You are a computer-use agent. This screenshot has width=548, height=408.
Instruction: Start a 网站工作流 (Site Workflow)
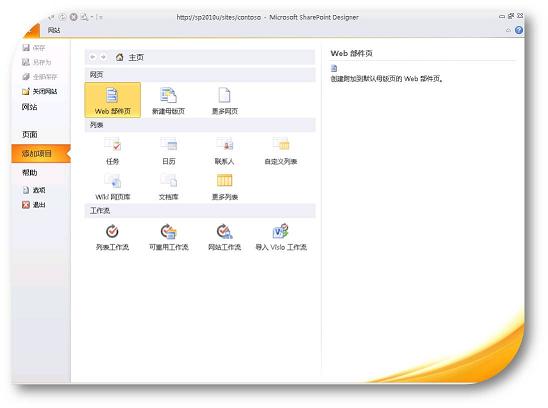[x=224, y=237]
